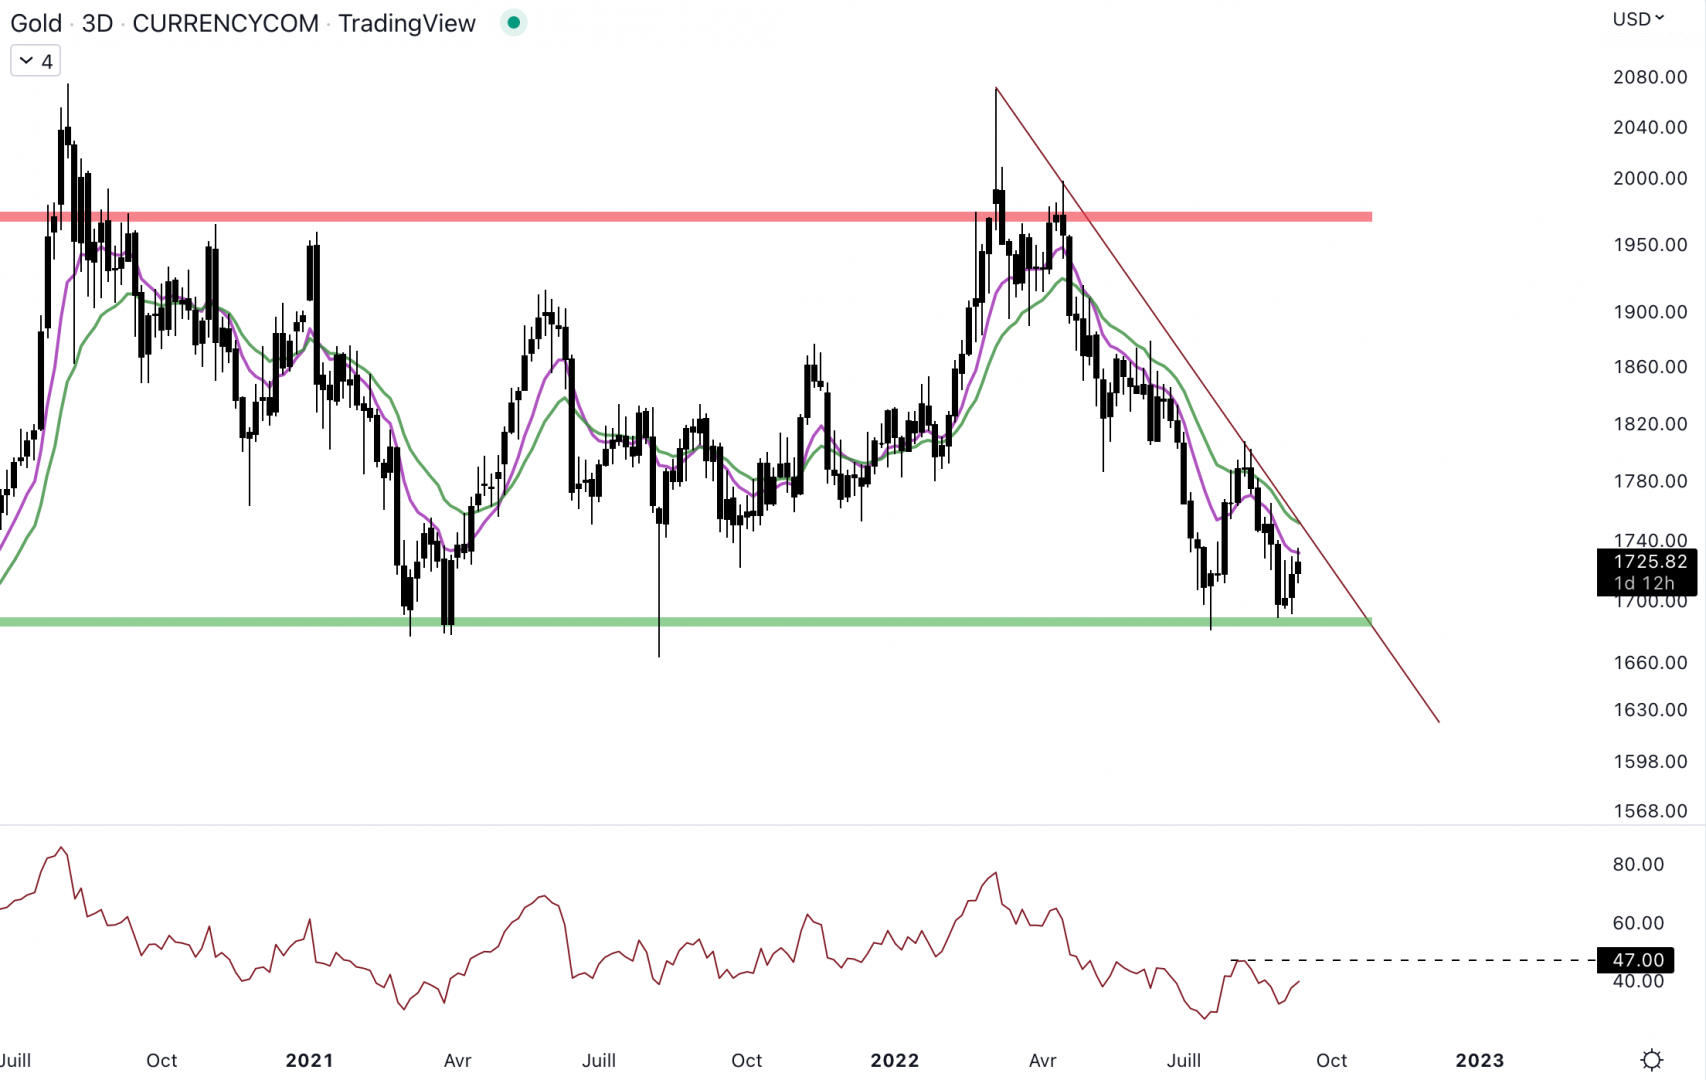The image size is (1706, 1080).
Task: Click the 1598.00 price axis label
Action: pos(1650,762)
